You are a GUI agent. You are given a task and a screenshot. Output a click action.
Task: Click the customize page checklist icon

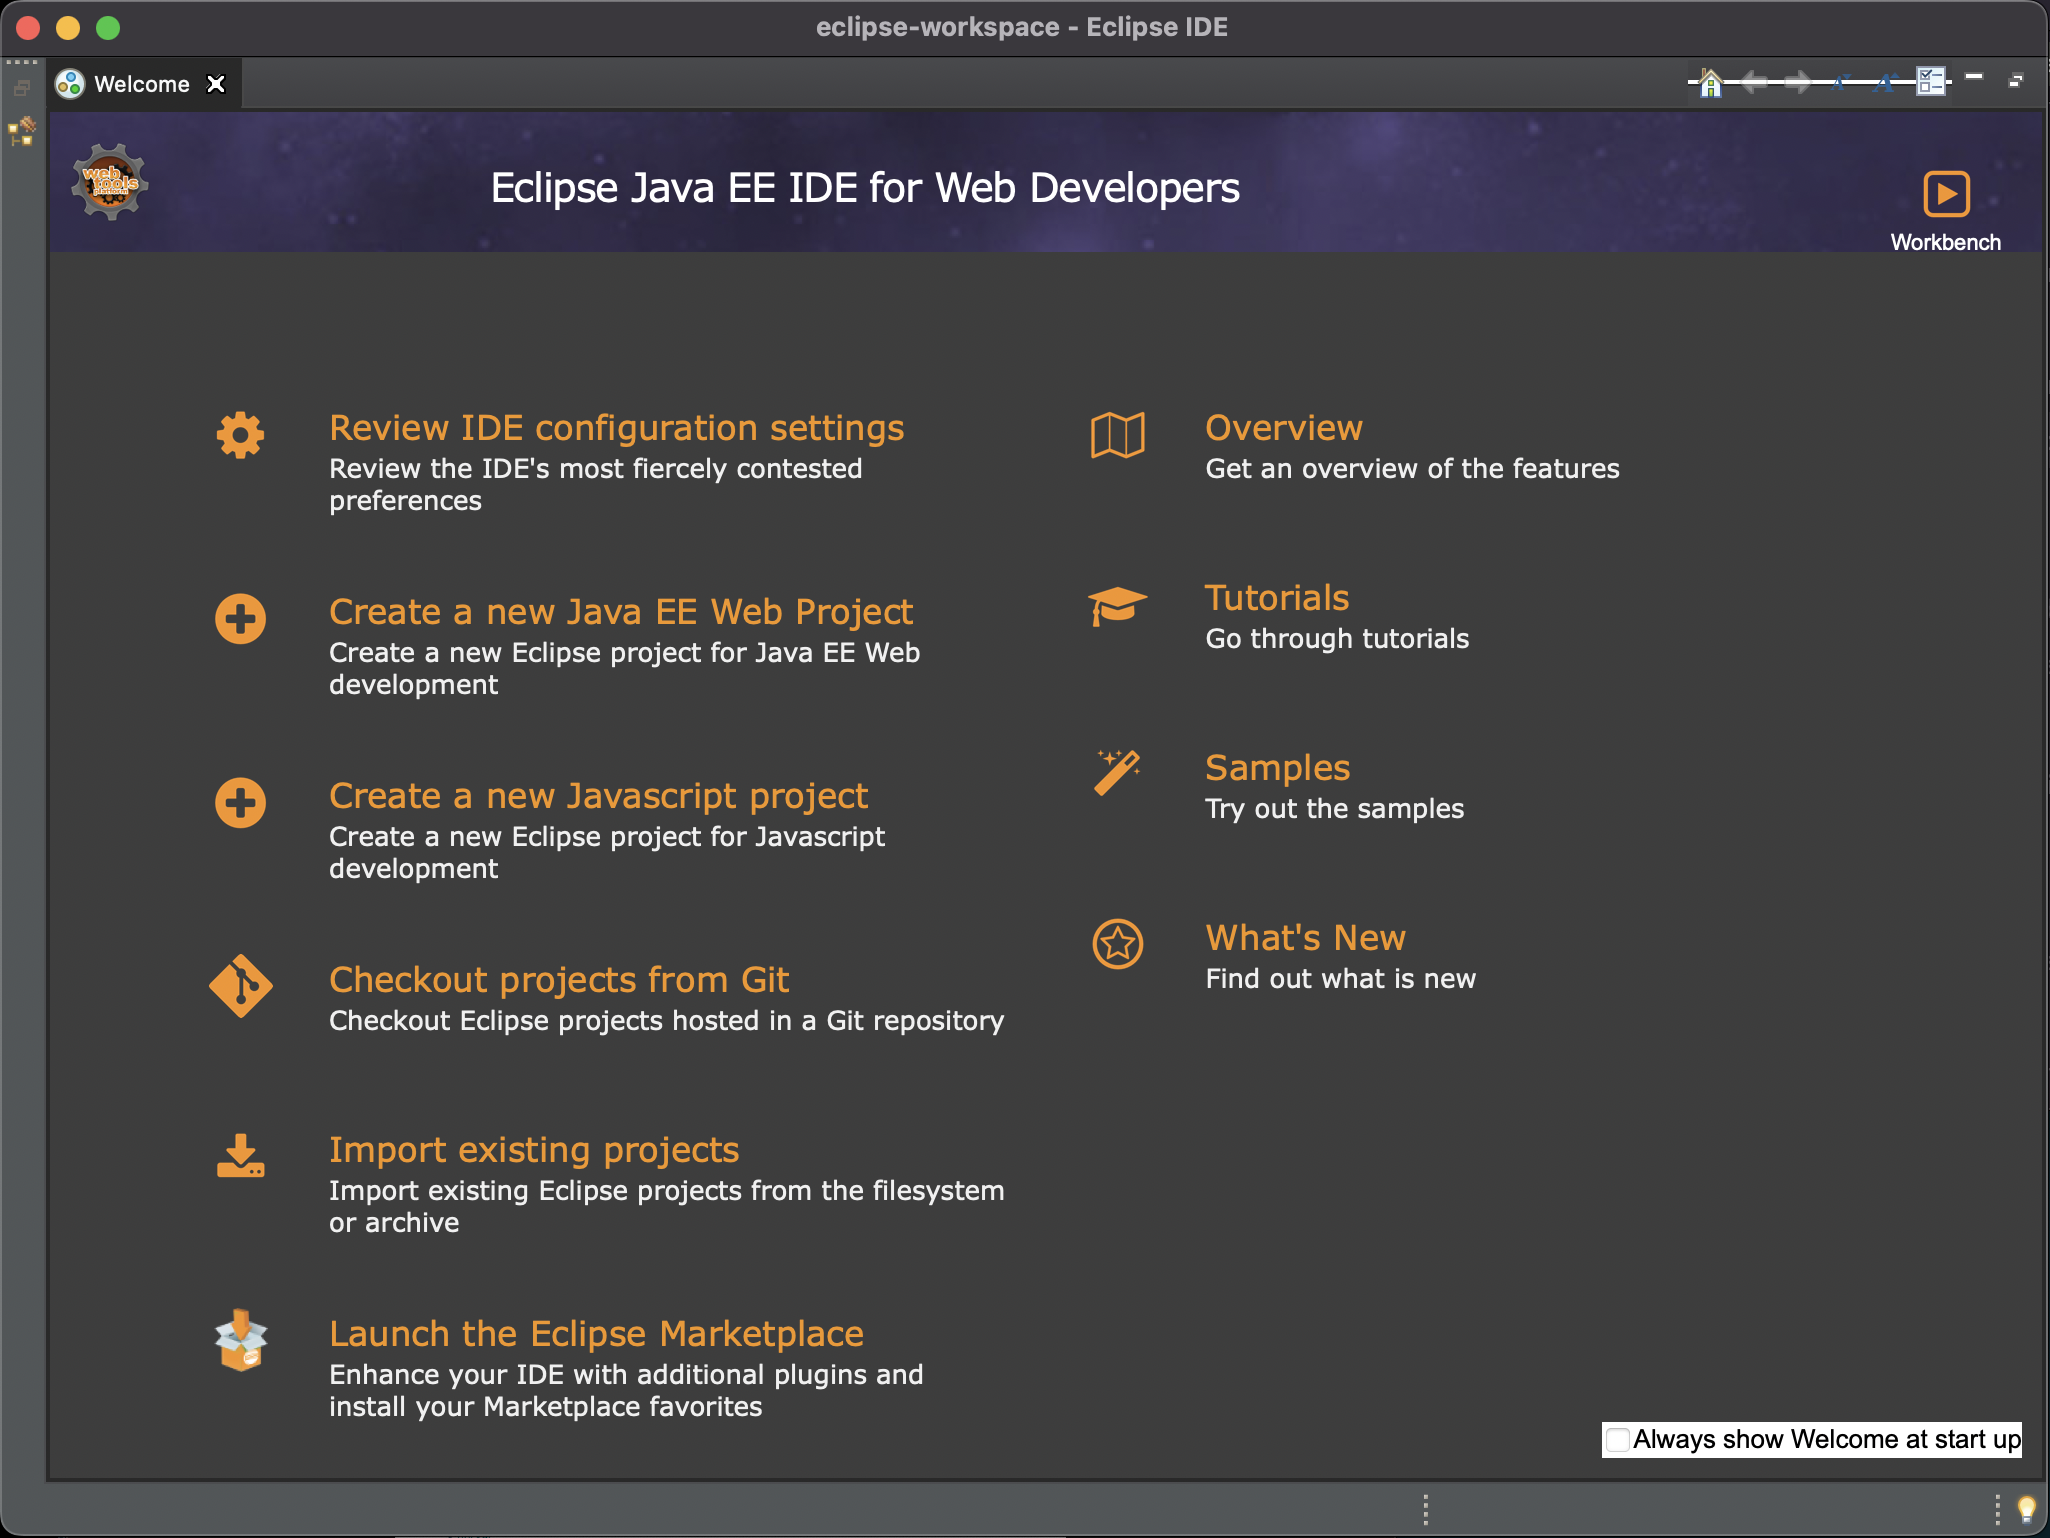tap(1930, 83)
